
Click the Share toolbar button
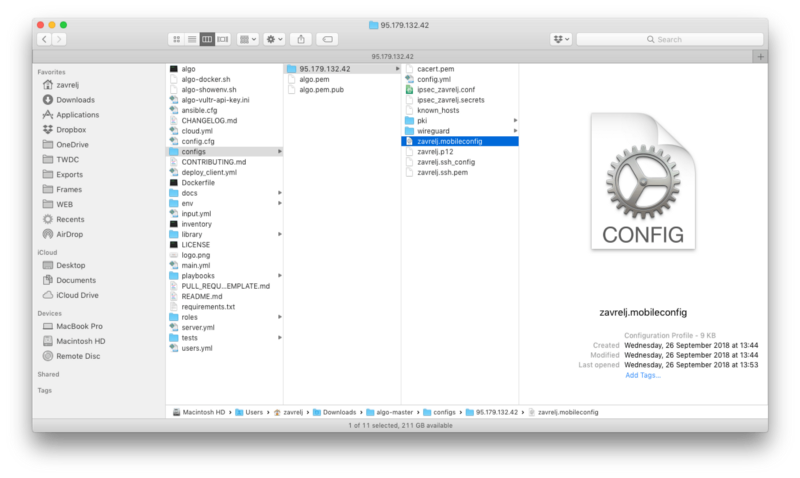click(301, 39)
